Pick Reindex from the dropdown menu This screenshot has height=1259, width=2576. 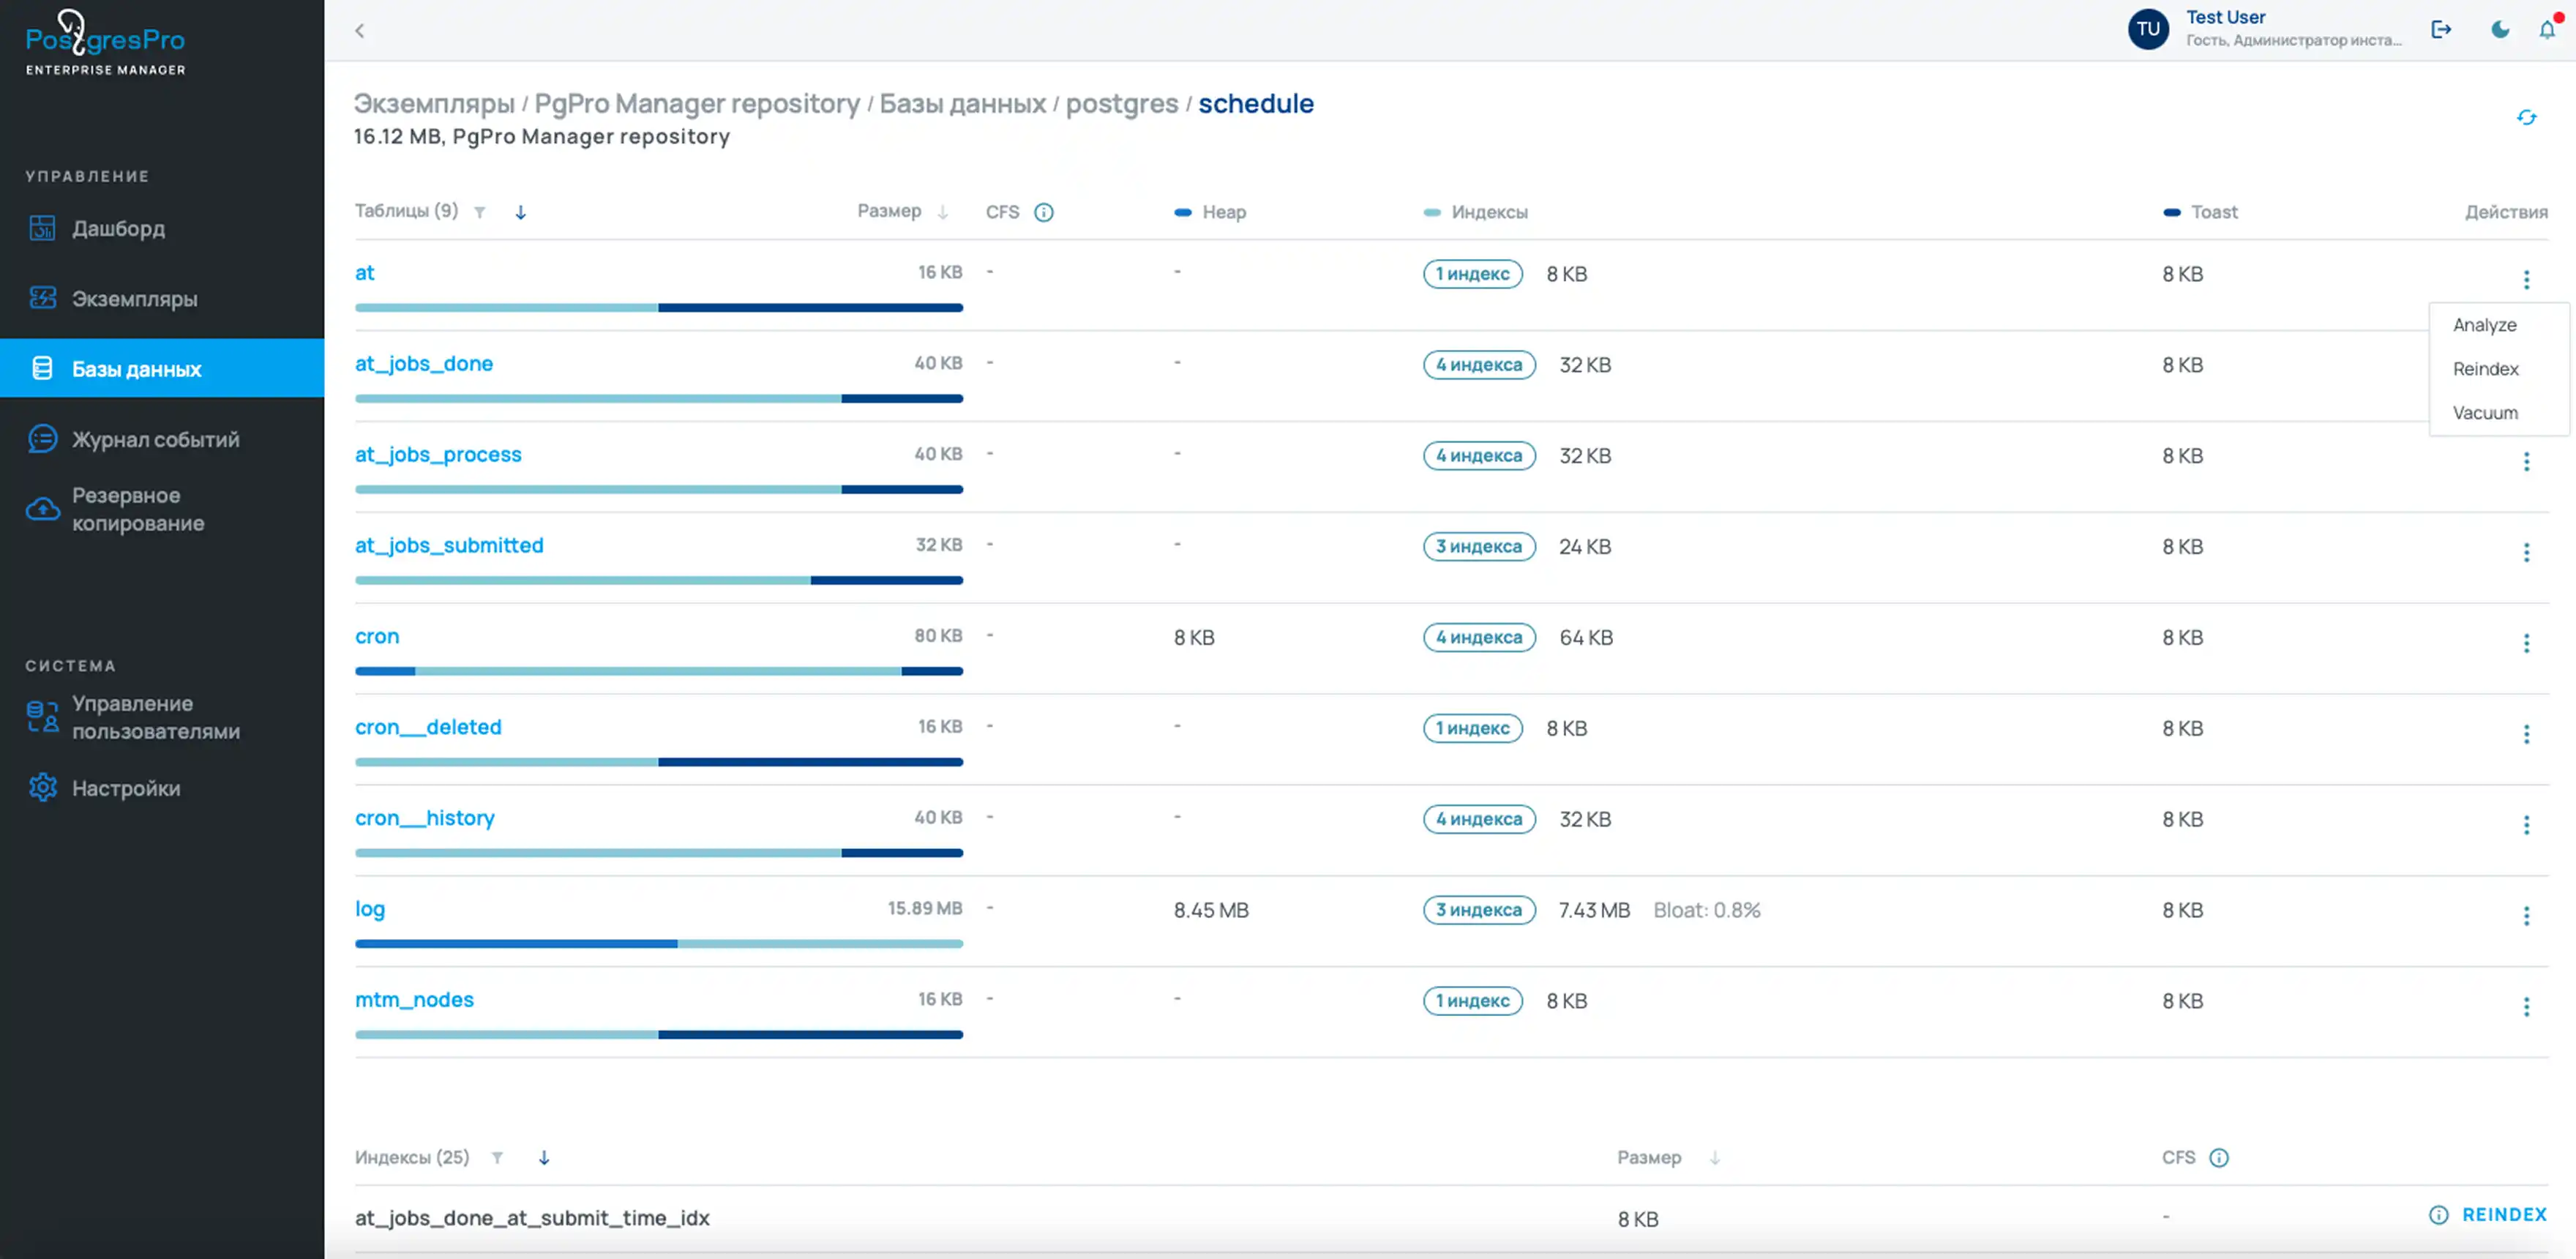point(2485,369)
